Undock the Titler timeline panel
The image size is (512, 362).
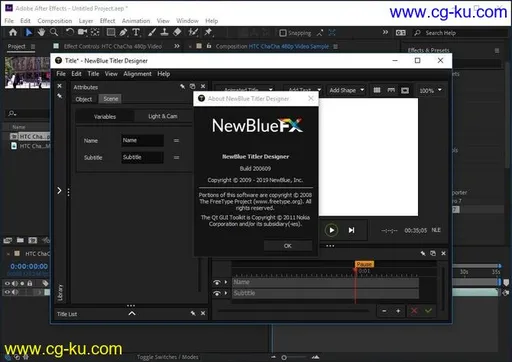(x=433, y=253)
